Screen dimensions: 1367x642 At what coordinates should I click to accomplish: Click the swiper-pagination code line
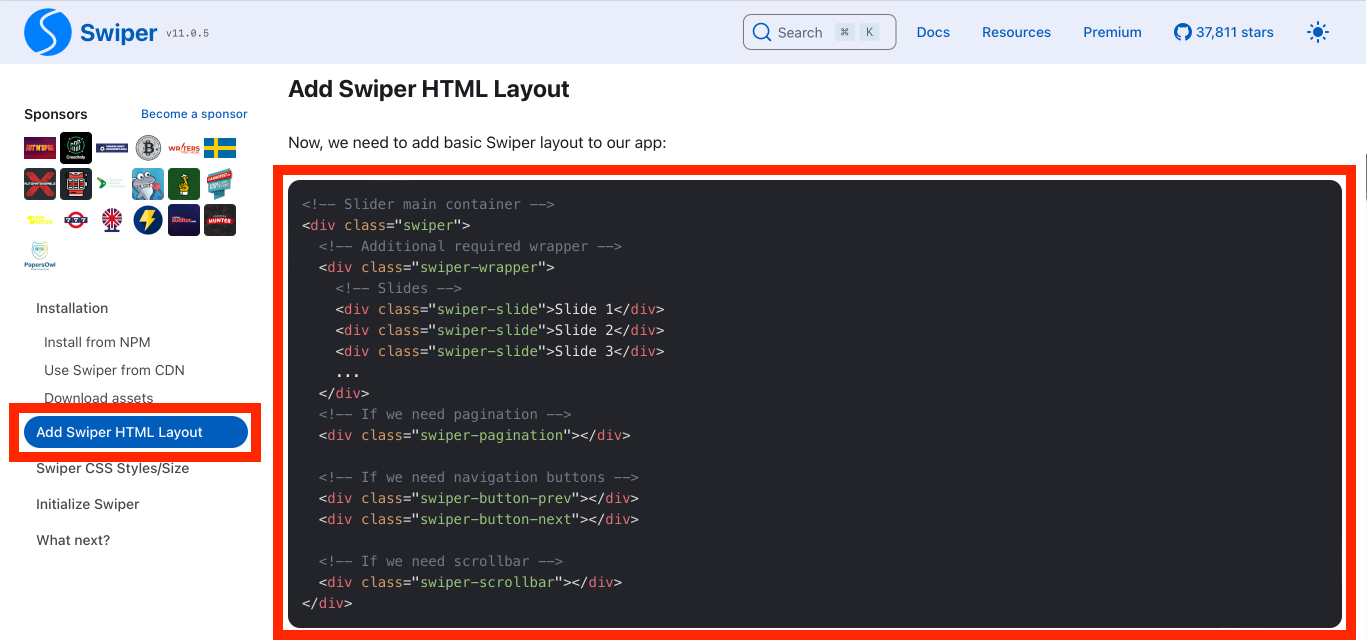point(475,435)
